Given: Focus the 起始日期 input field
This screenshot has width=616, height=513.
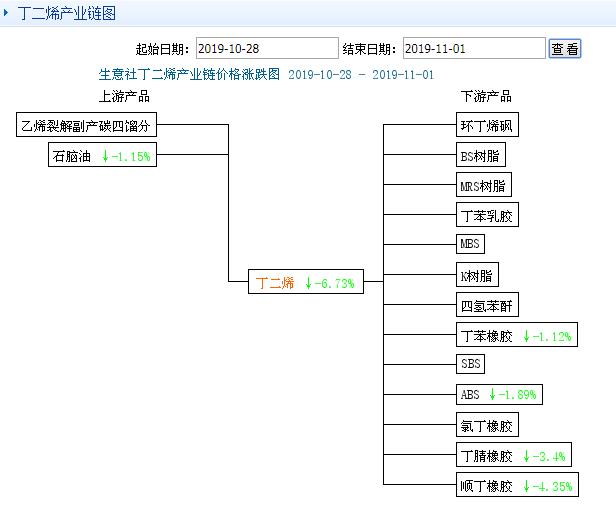Looking at the screenshot, I should click(267, 48).
